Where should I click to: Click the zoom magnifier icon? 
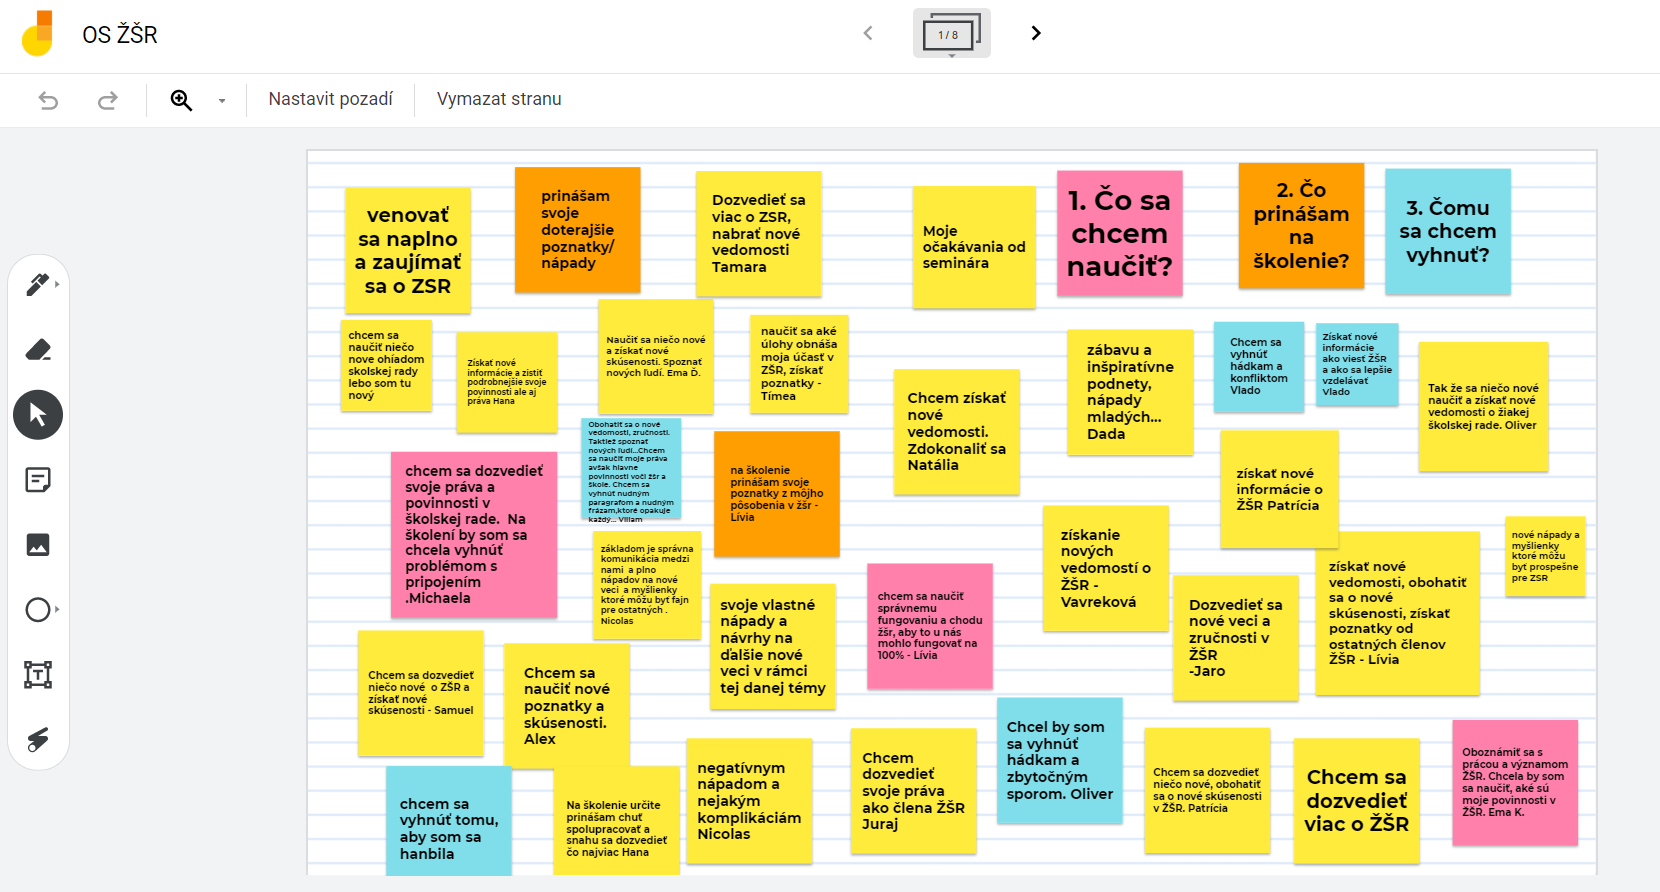tap(181, 100)
